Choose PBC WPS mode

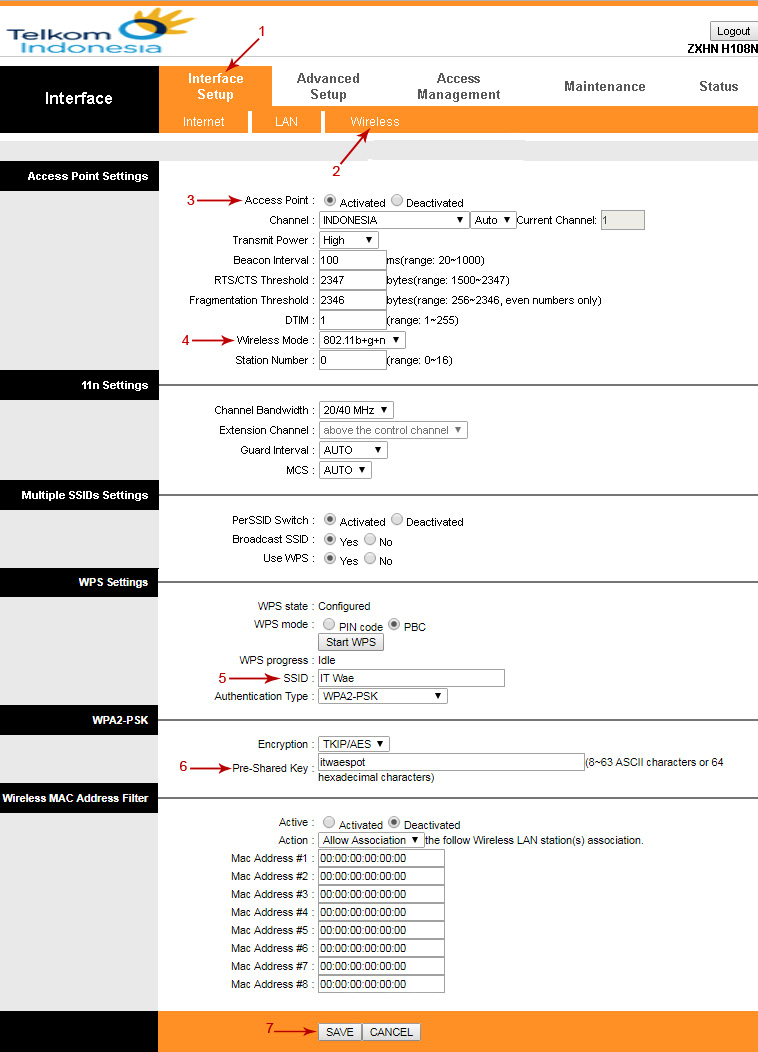pos(394,625)
